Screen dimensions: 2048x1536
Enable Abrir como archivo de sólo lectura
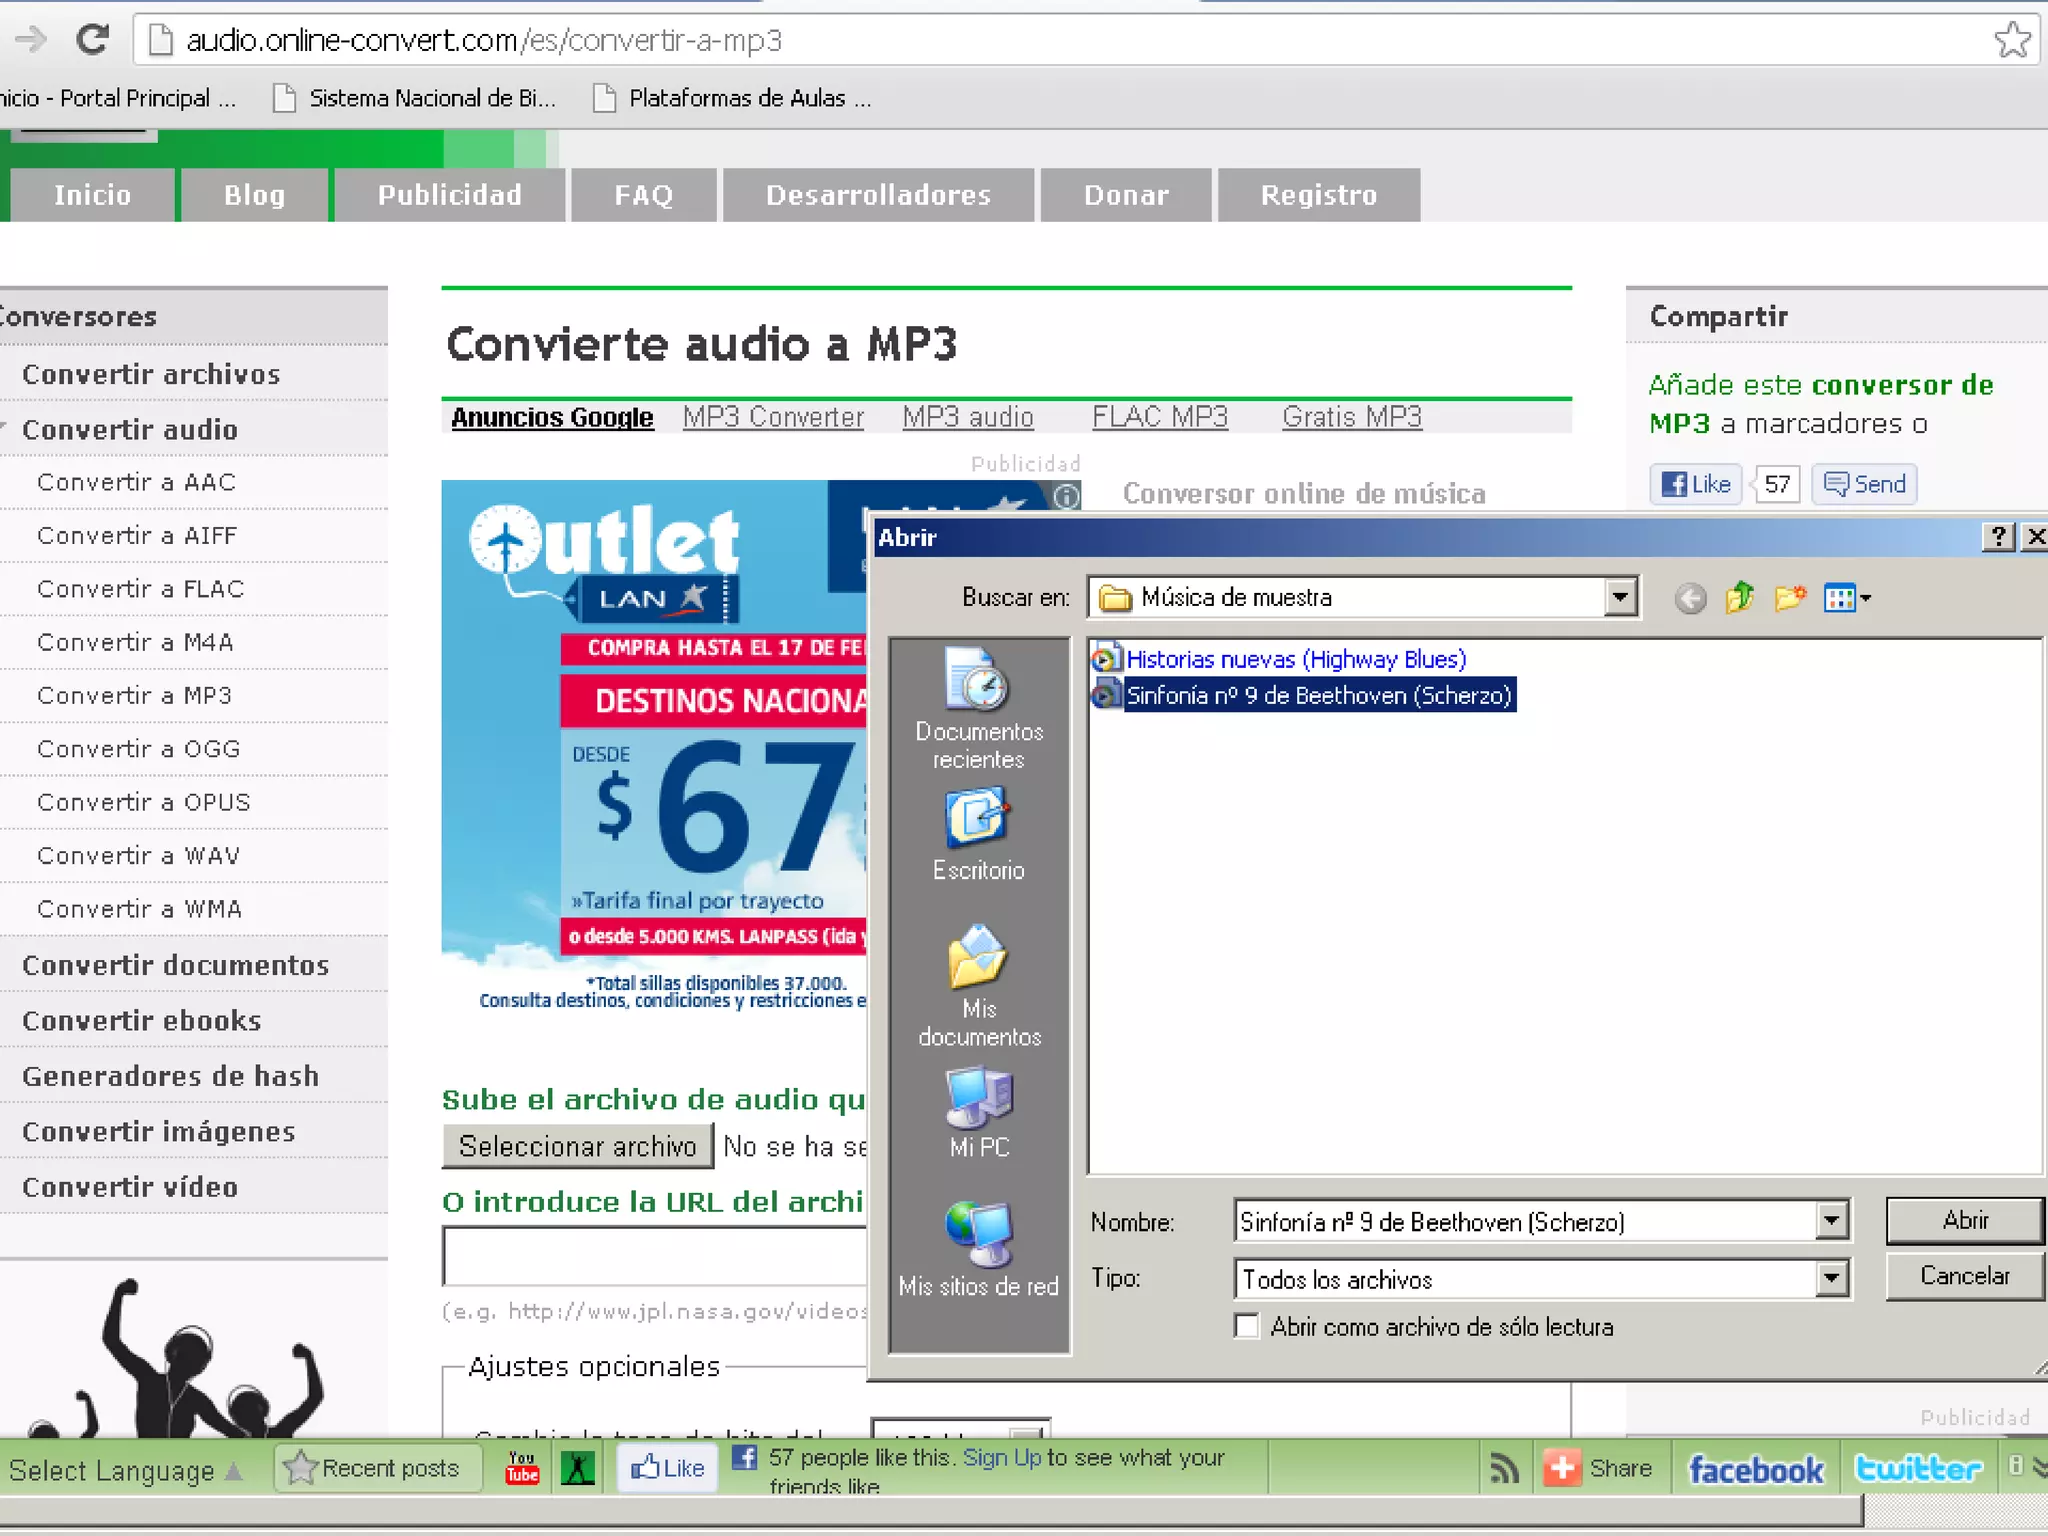point(1246,1326)
